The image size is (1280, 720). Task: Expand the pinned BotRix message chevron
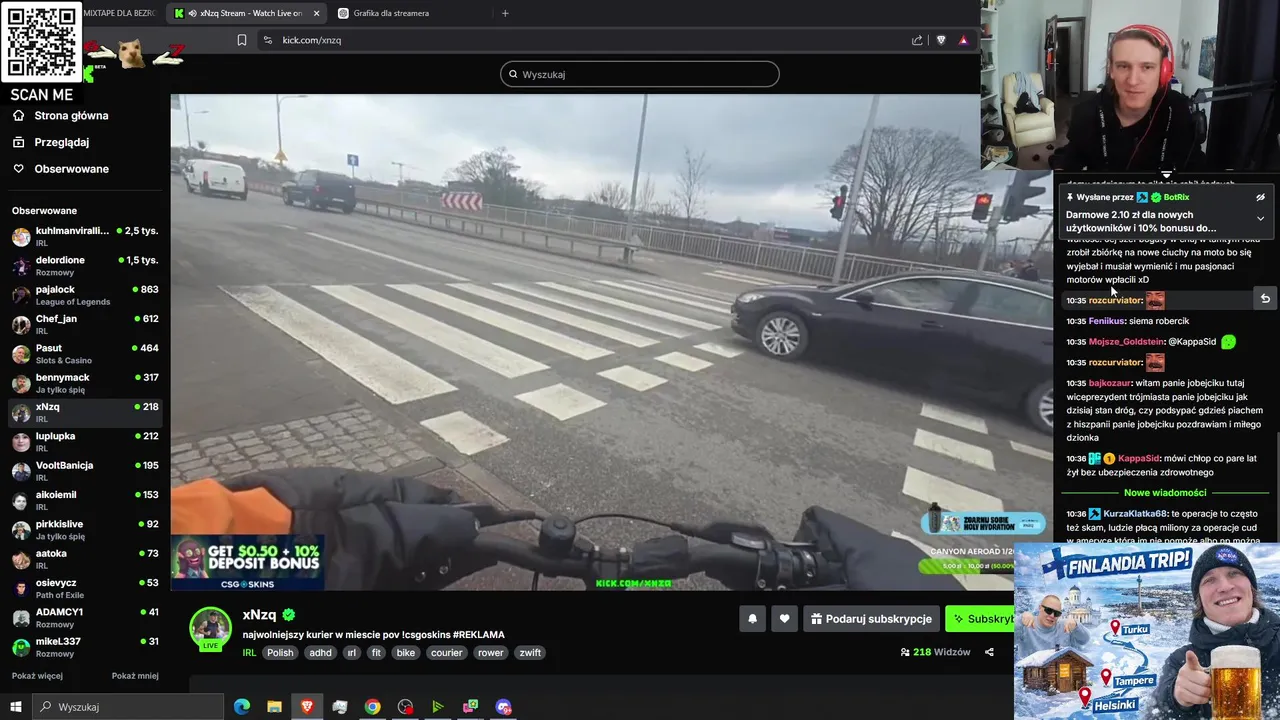(1260, 218)
